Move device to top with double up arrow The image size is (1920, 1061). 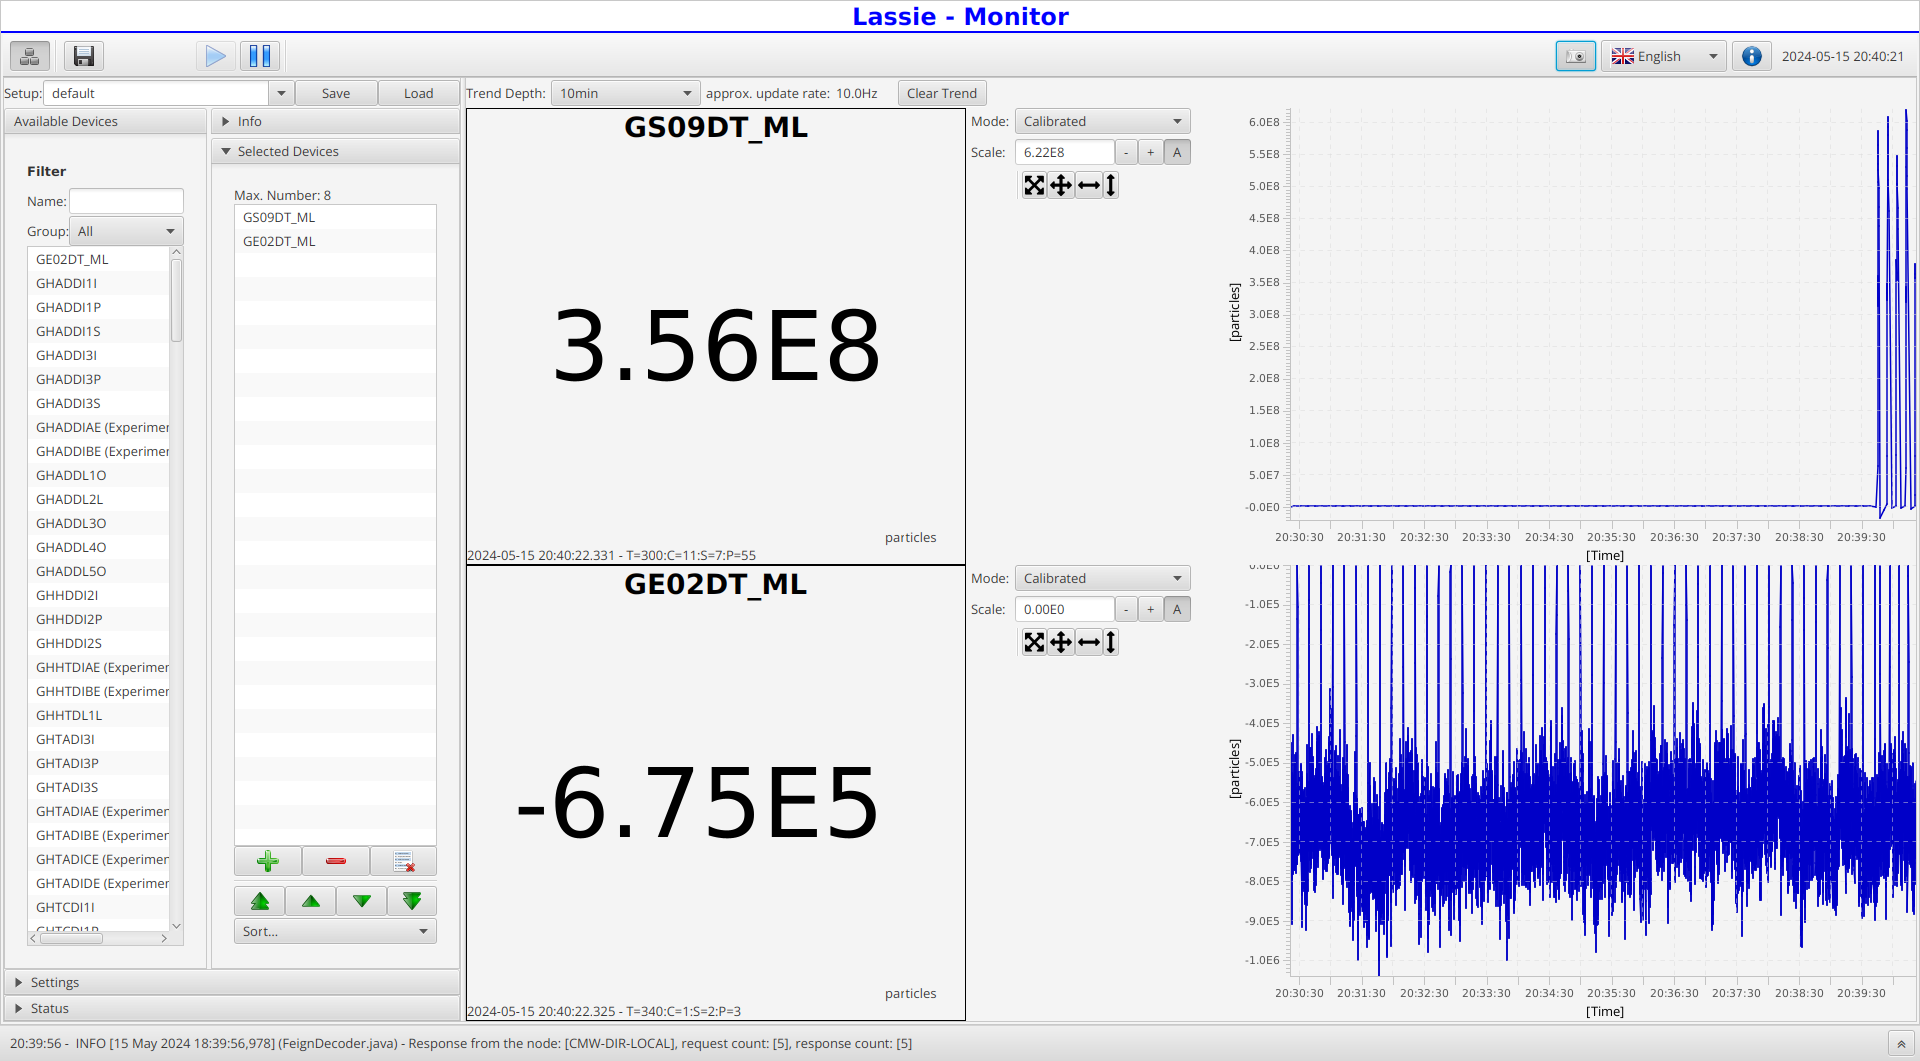tap(260, 901)
